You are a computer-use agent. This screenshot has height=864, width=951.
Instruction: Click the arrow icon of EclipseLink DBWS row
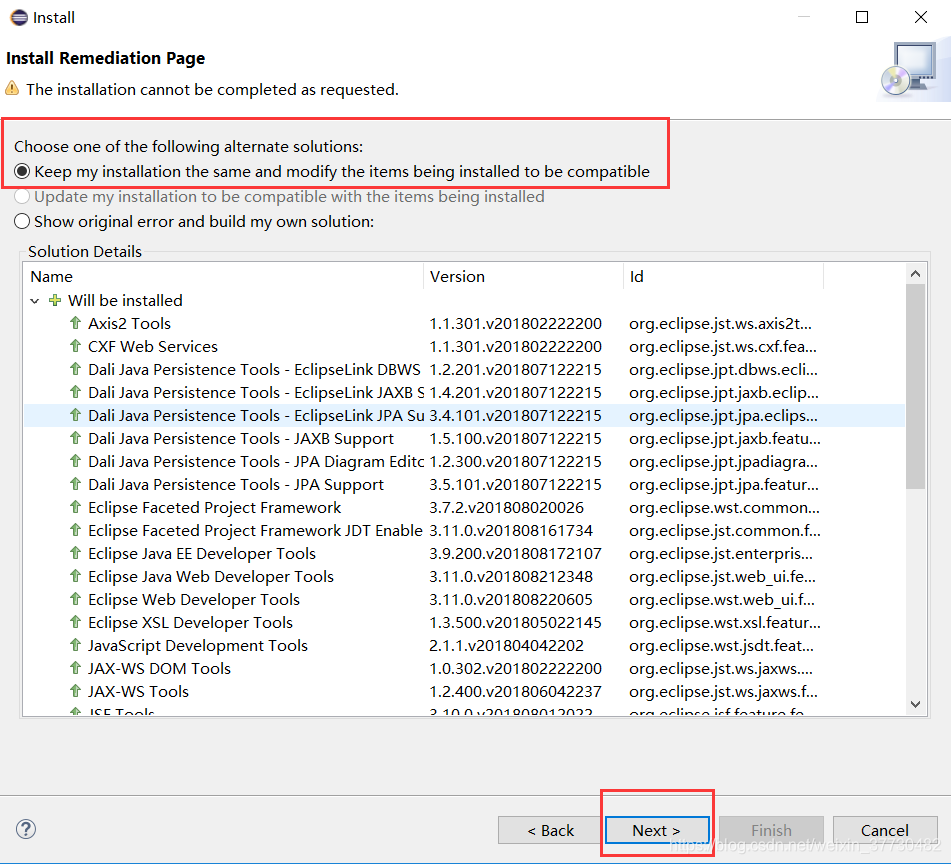coord(75,369)
